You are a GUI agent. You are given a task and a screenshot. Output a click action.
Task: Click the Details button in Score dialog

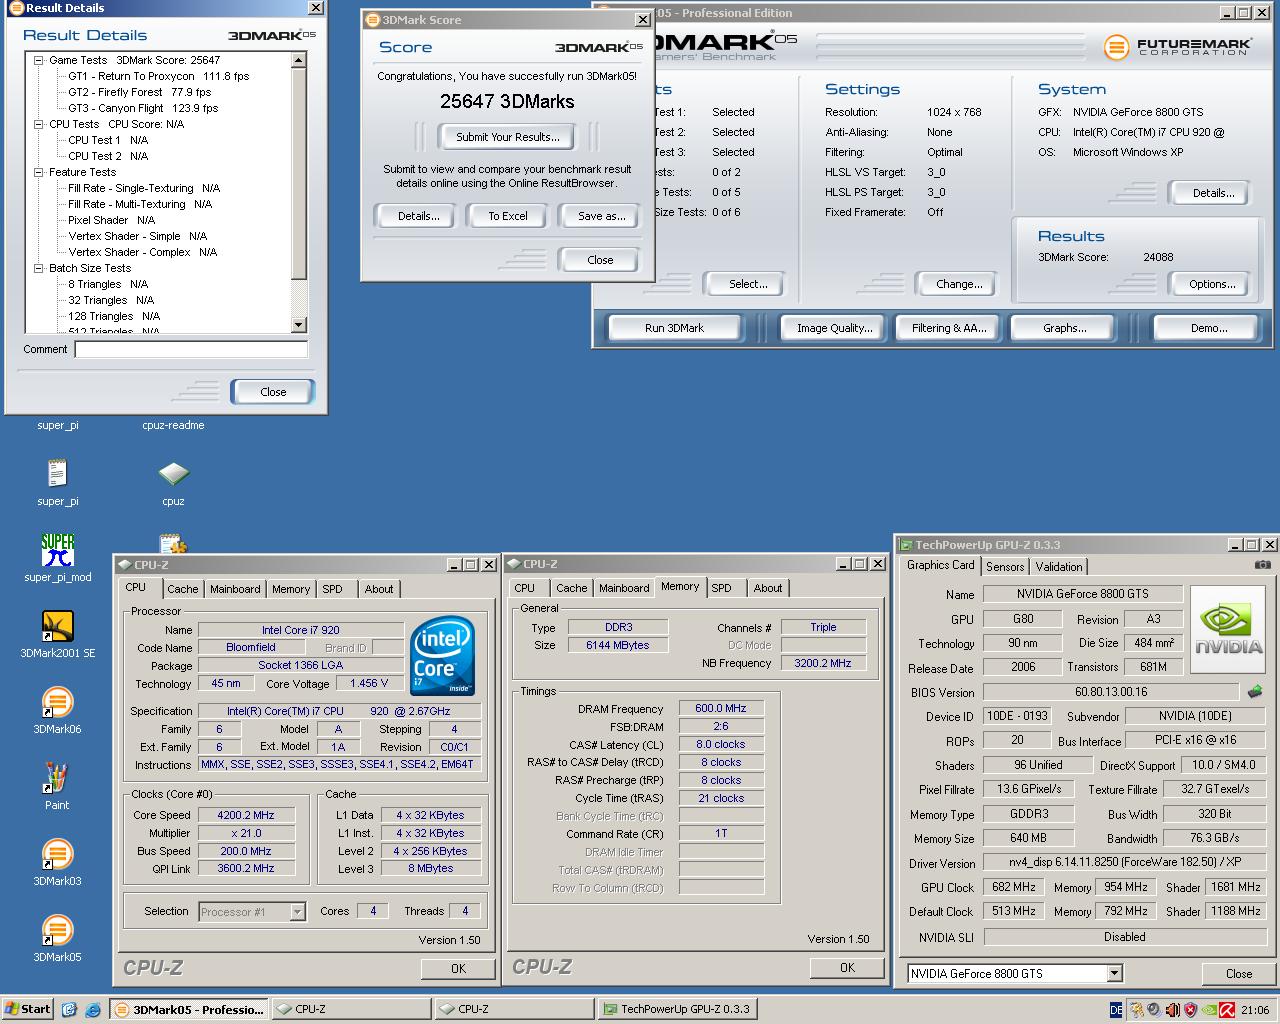[418, 216]
